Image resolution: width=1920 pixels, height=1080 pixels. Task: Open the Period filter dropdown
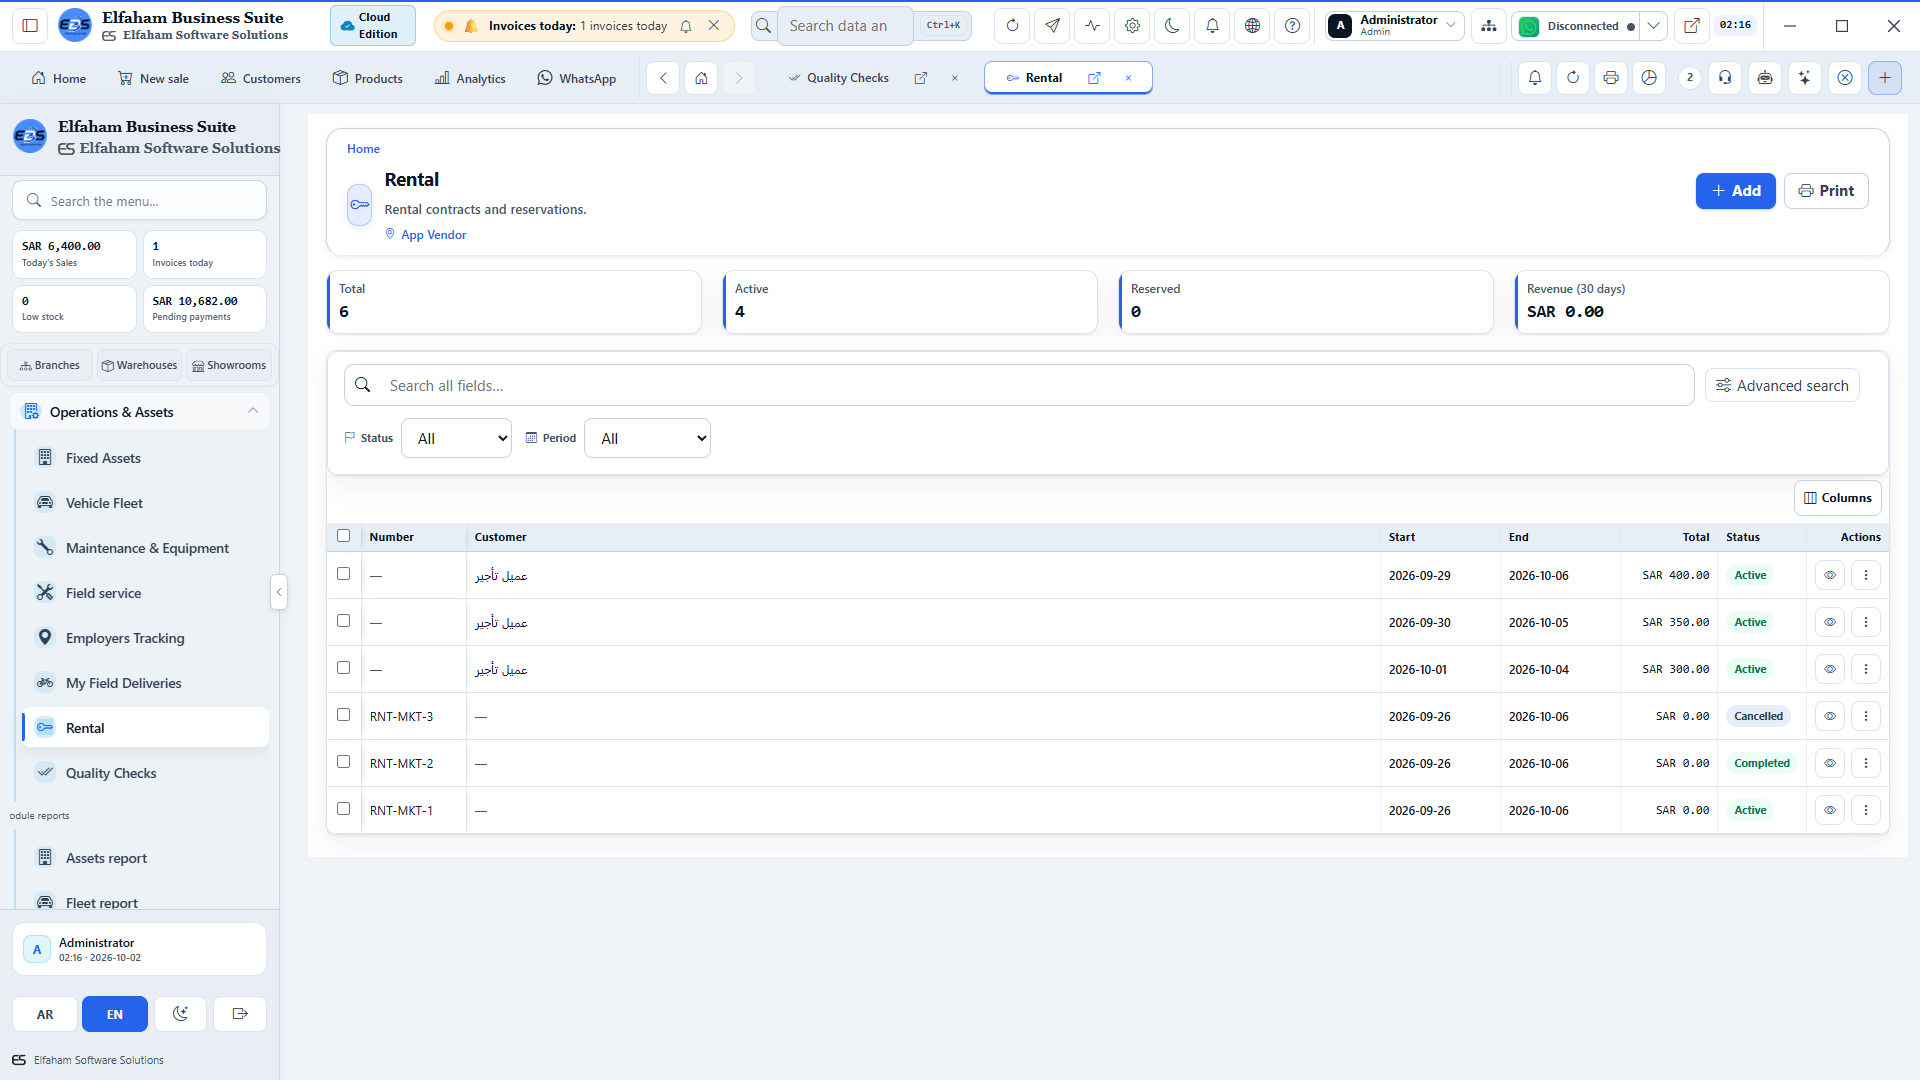[x=647, y=438]
